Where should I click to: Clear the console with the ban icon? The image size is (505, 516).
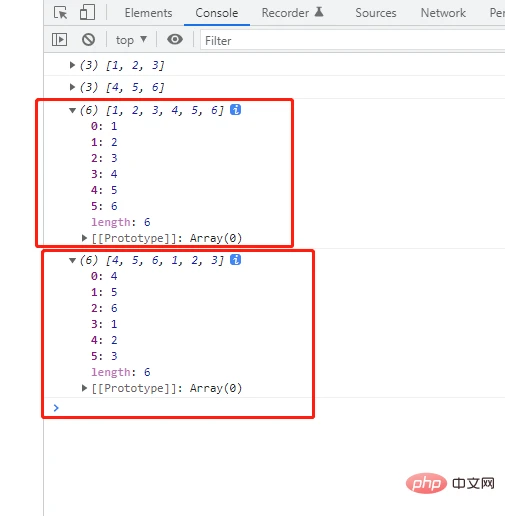pyautogui.click(x=88, y=40)
